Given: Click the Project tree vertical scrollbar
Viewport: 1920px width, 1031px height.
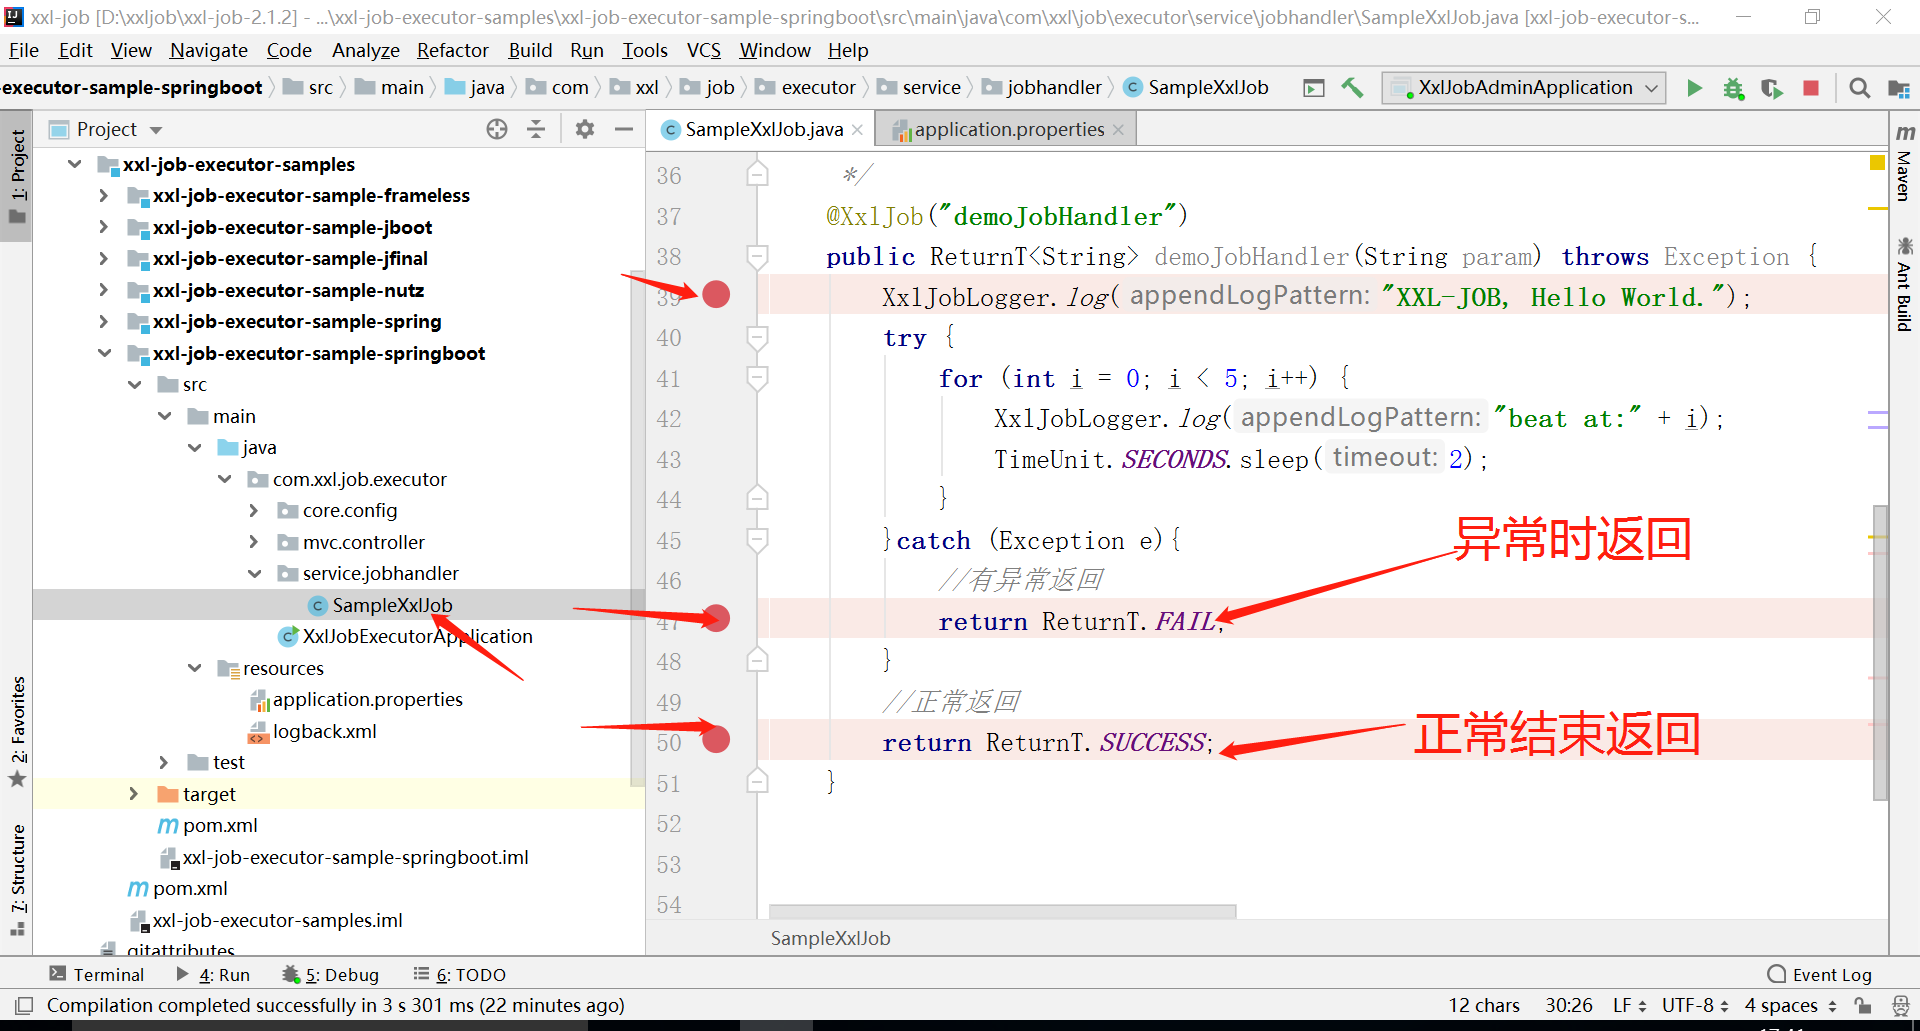Looking at the screenshot, I should tap(637, 530).
